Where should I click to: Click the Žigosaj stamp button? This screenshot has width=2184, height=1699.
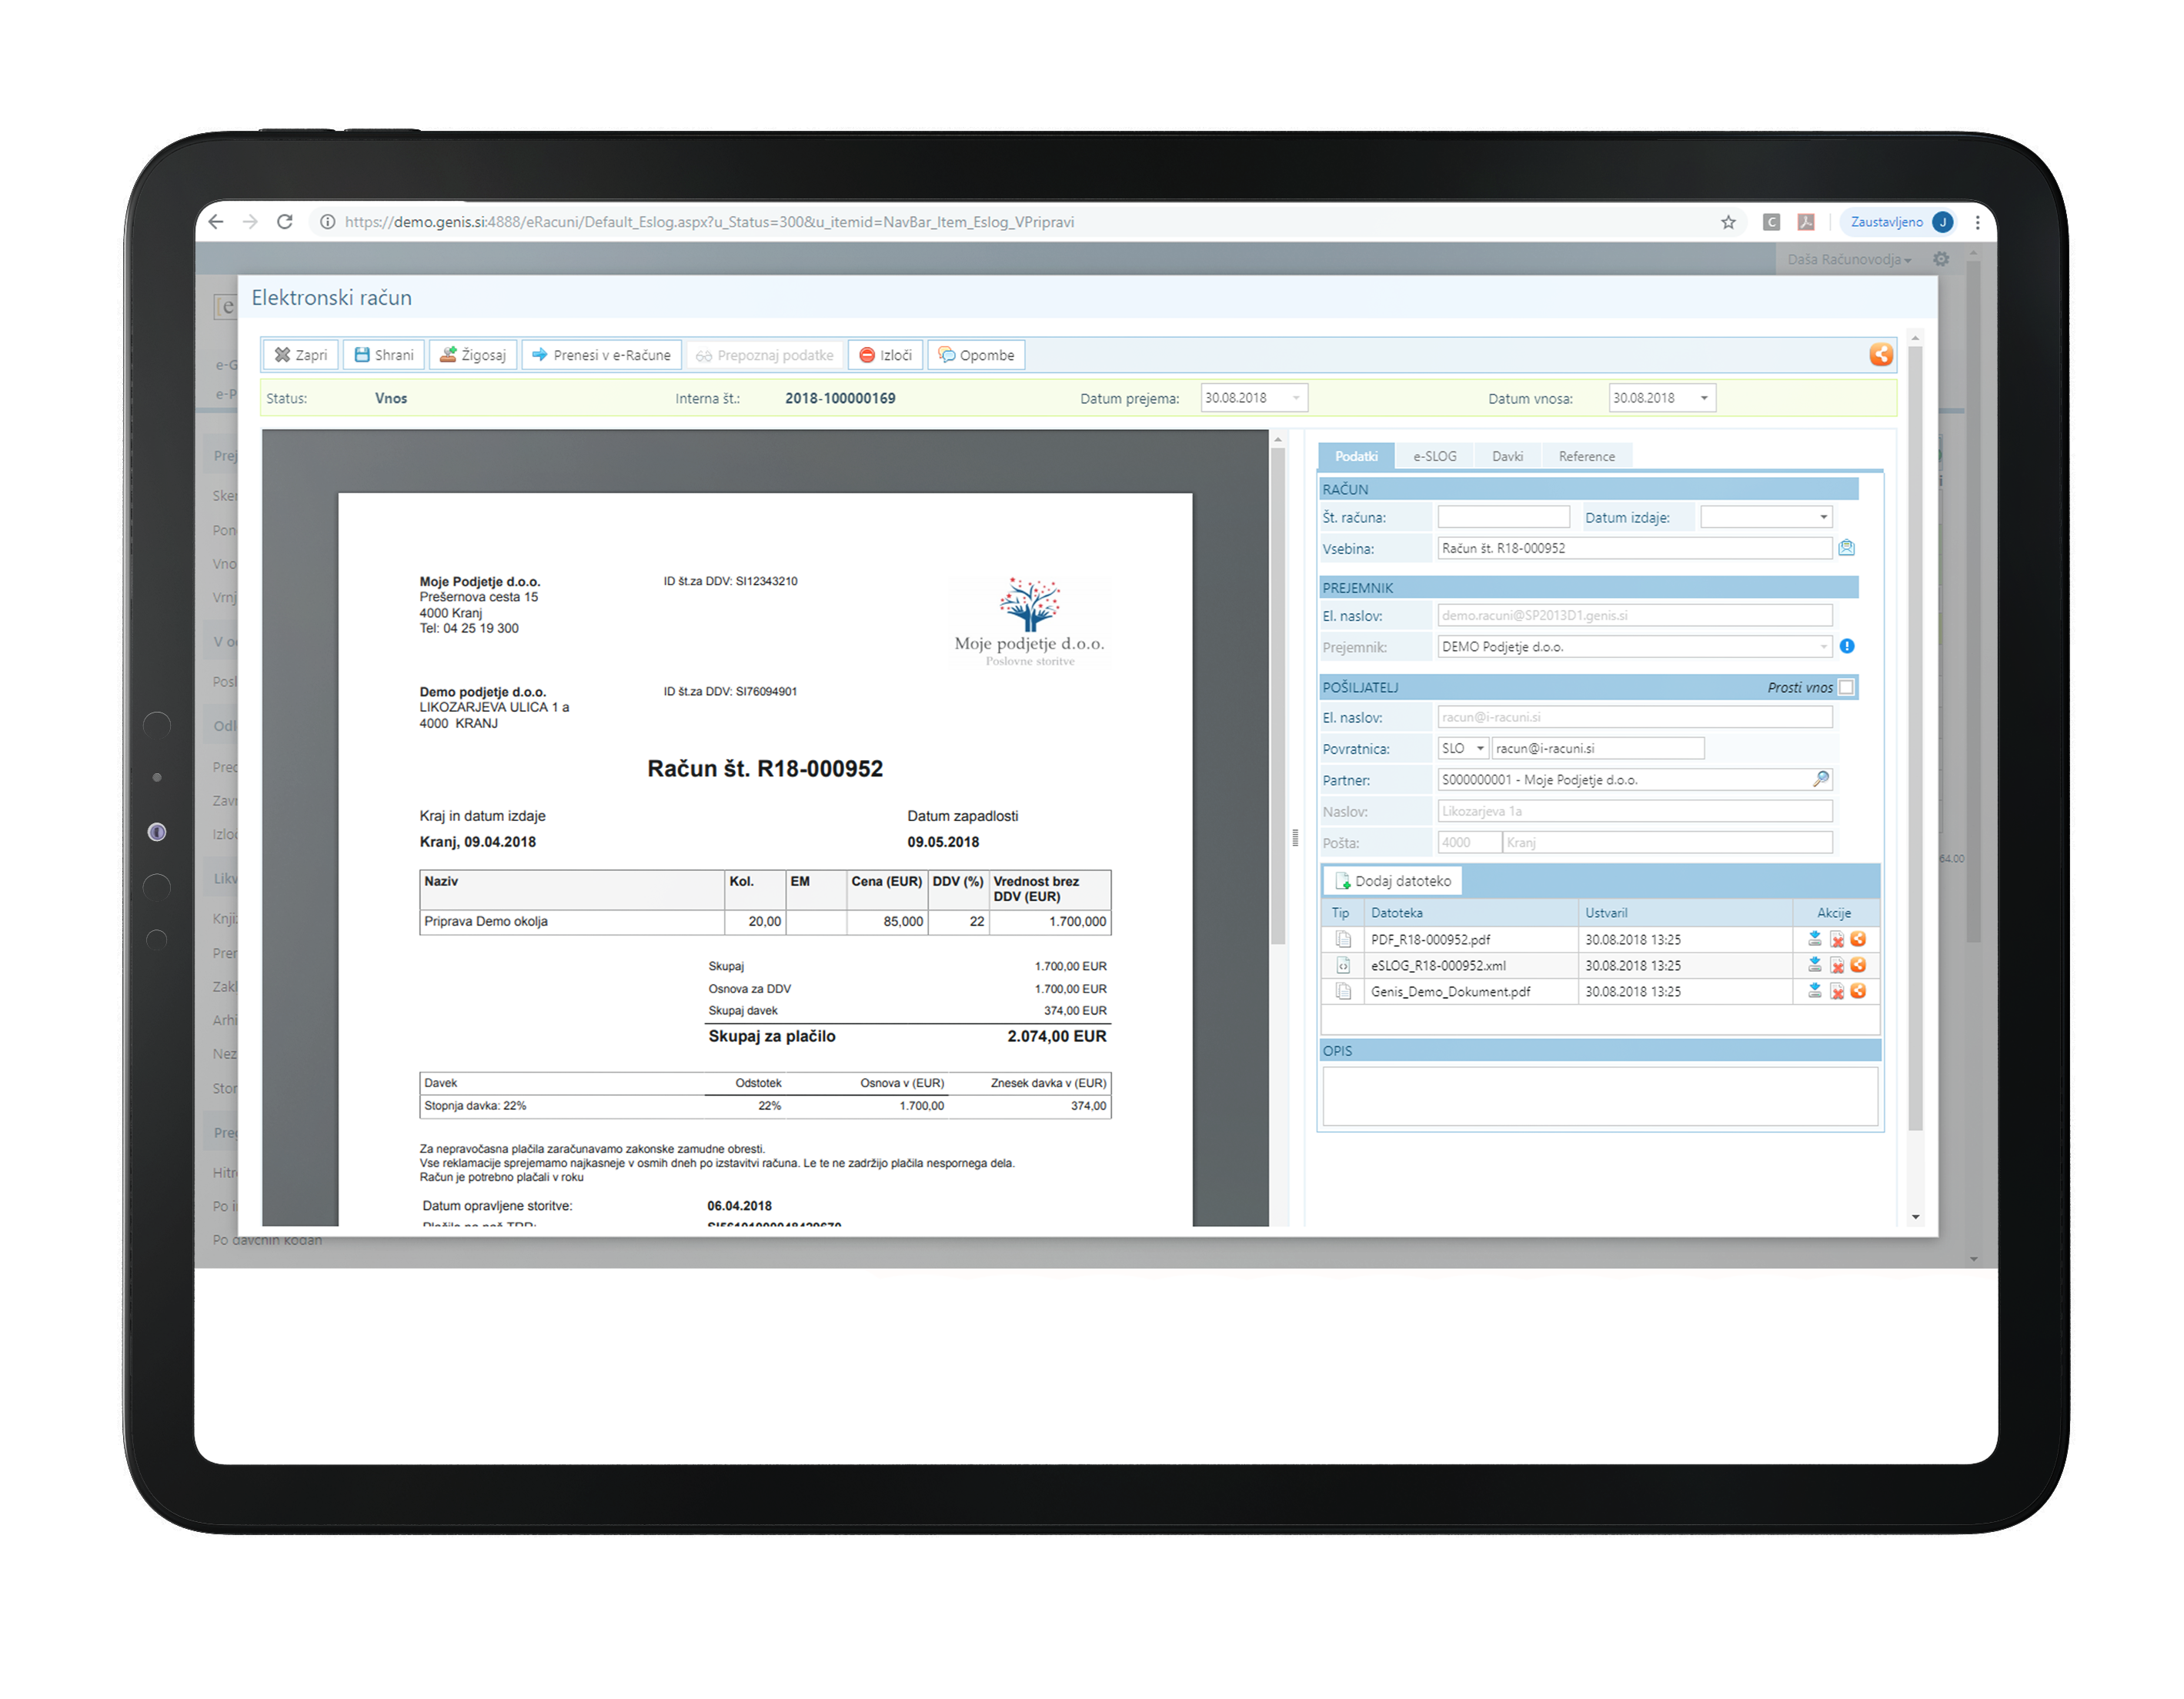[x=473, y=355]
